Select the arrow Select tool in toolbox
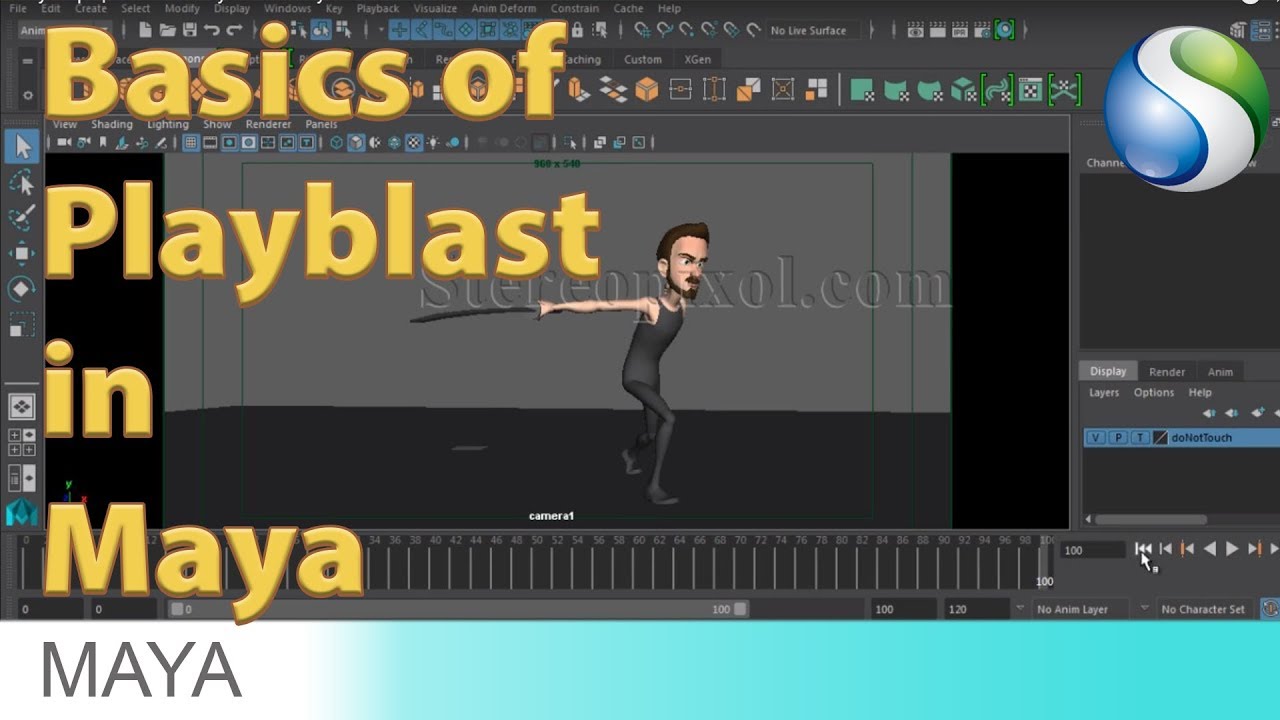1280x720 pixels. (22, 148)
